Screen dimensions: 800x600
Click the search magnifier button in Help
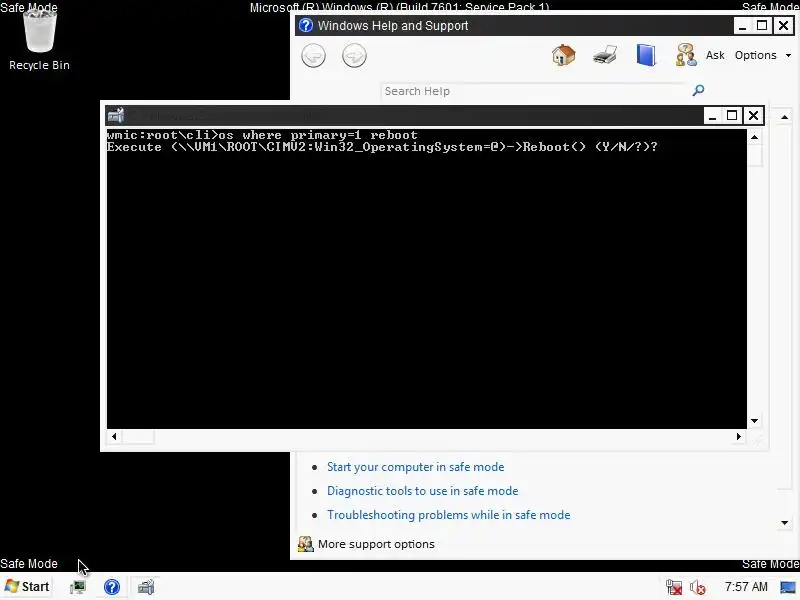tap(698, 90)
